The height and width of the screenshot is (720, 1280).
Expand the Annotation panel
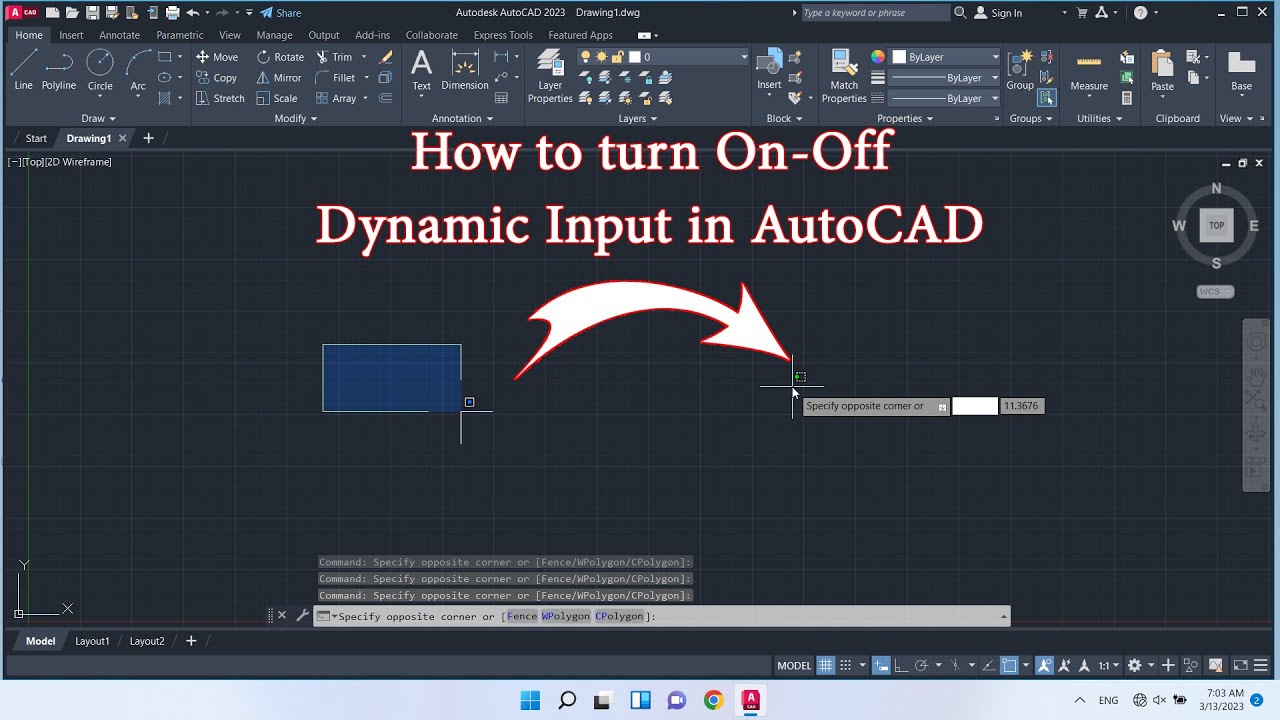point(462,118)
